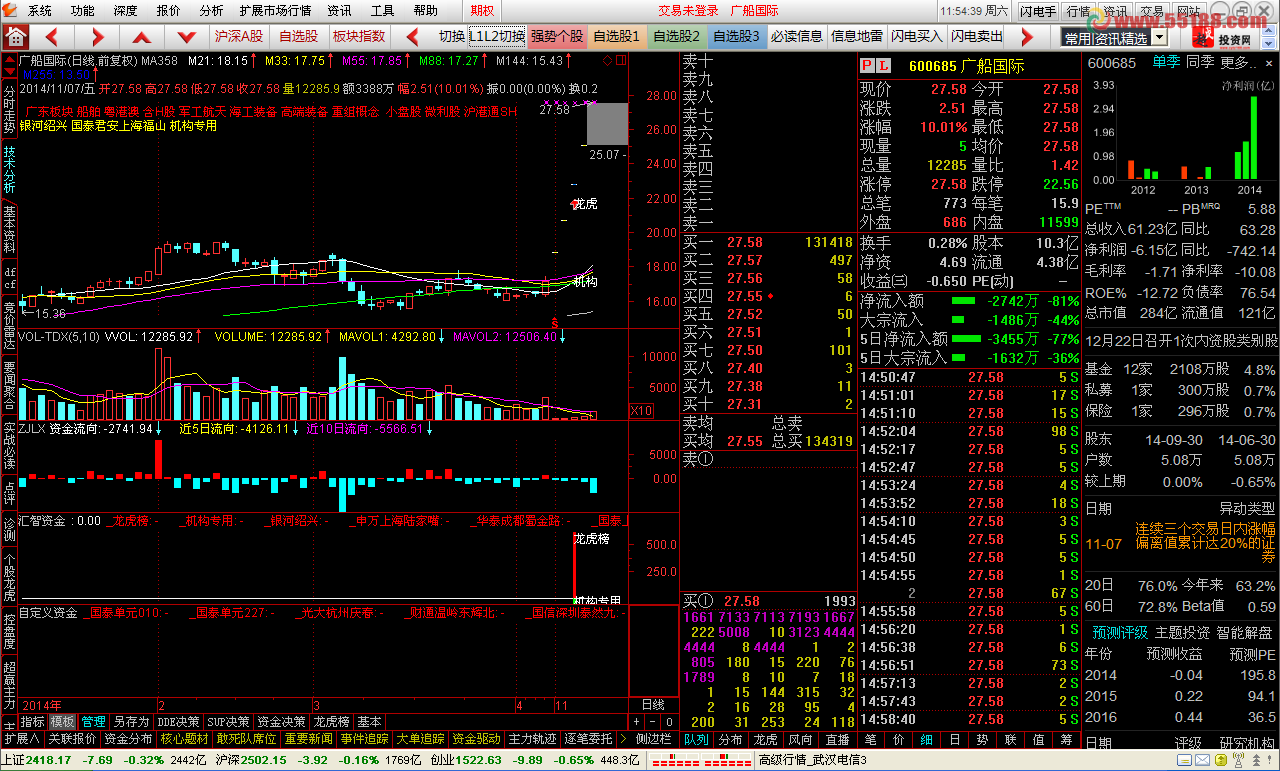
Task: Switch to 自选股2 list
Action: coord(677,36)
